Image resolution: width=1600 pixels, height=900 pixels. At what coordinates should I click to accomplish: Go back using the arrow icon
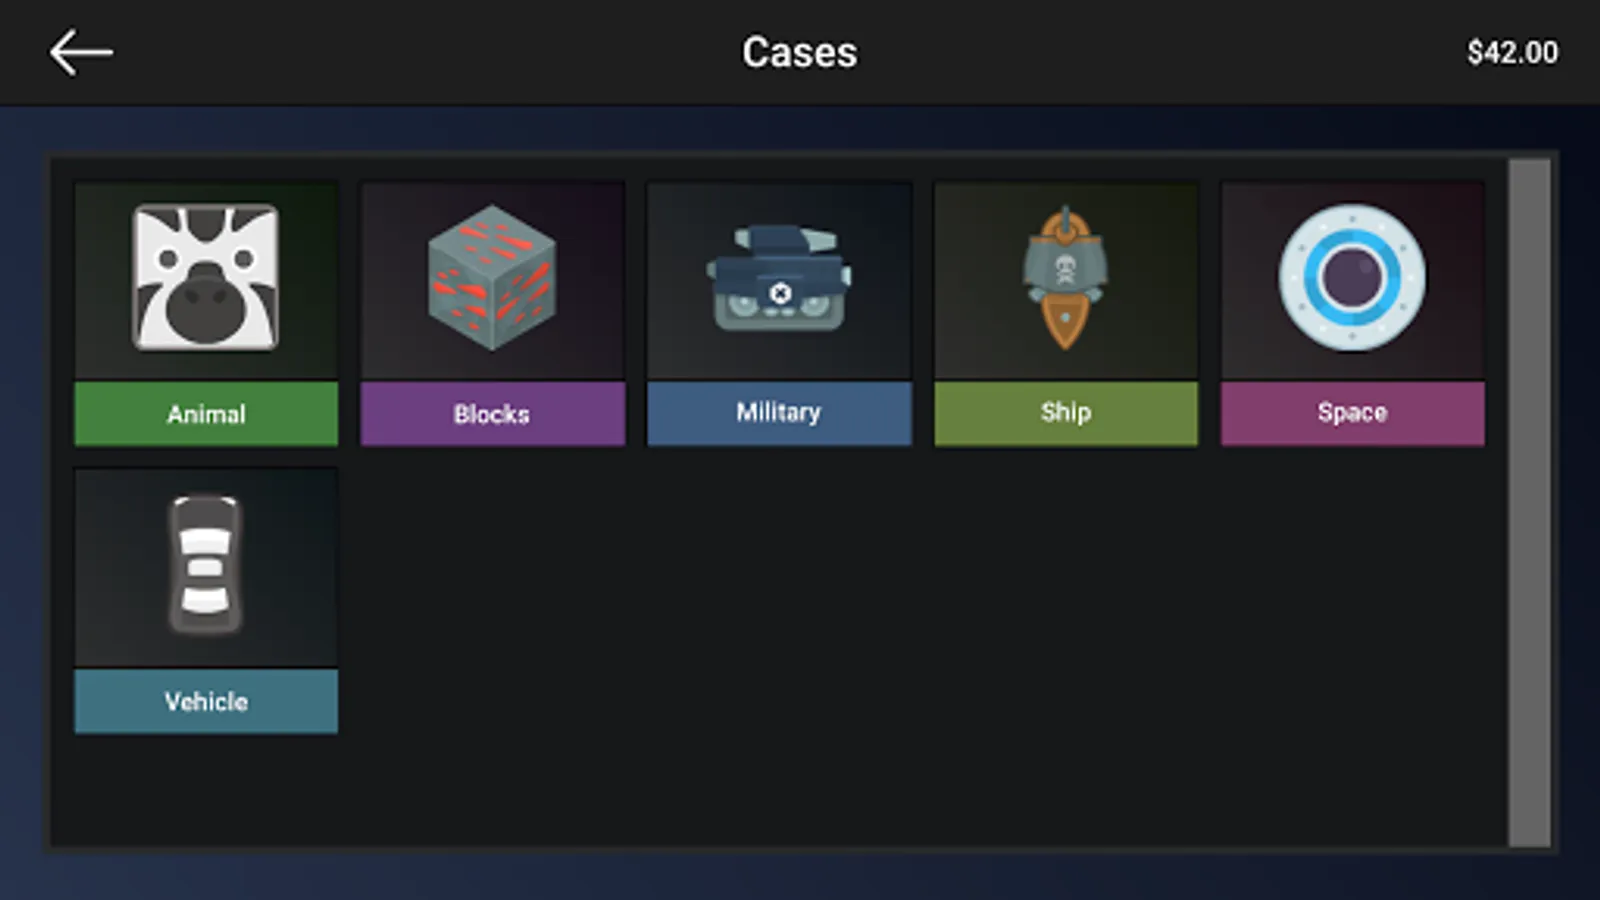point(81,52)
